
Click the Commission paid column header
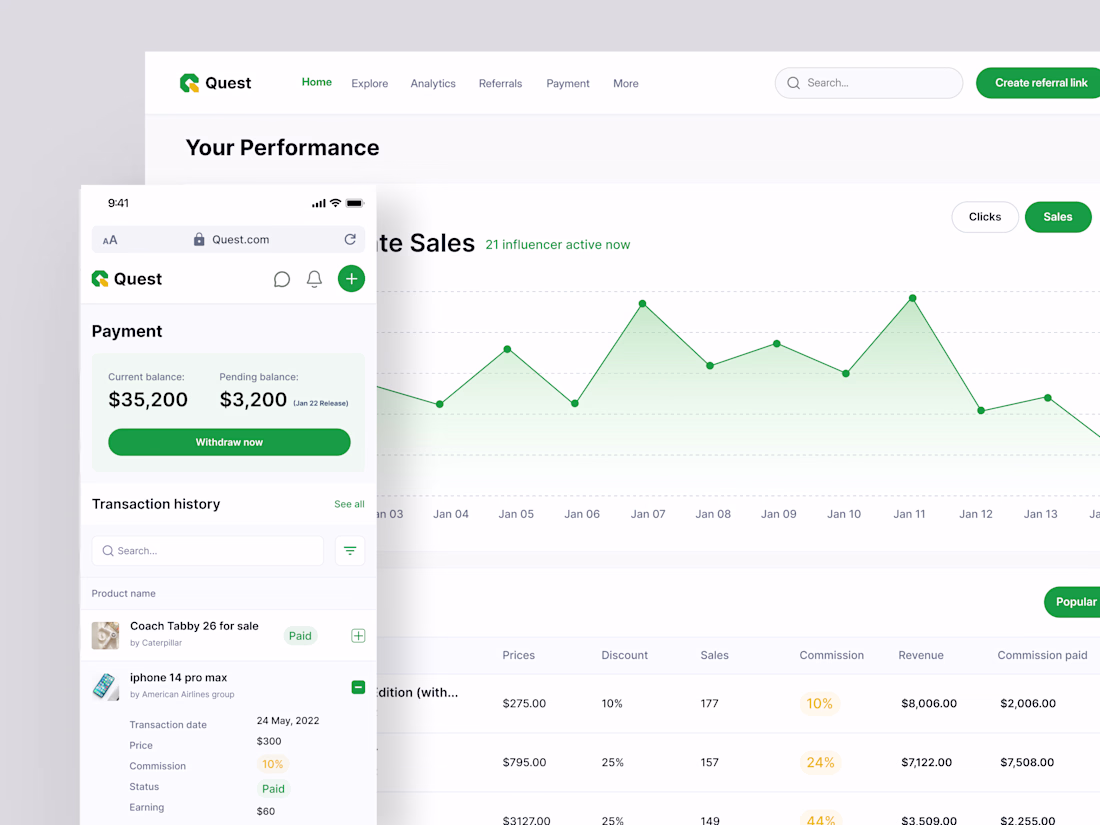click(x=1042, y=655)
